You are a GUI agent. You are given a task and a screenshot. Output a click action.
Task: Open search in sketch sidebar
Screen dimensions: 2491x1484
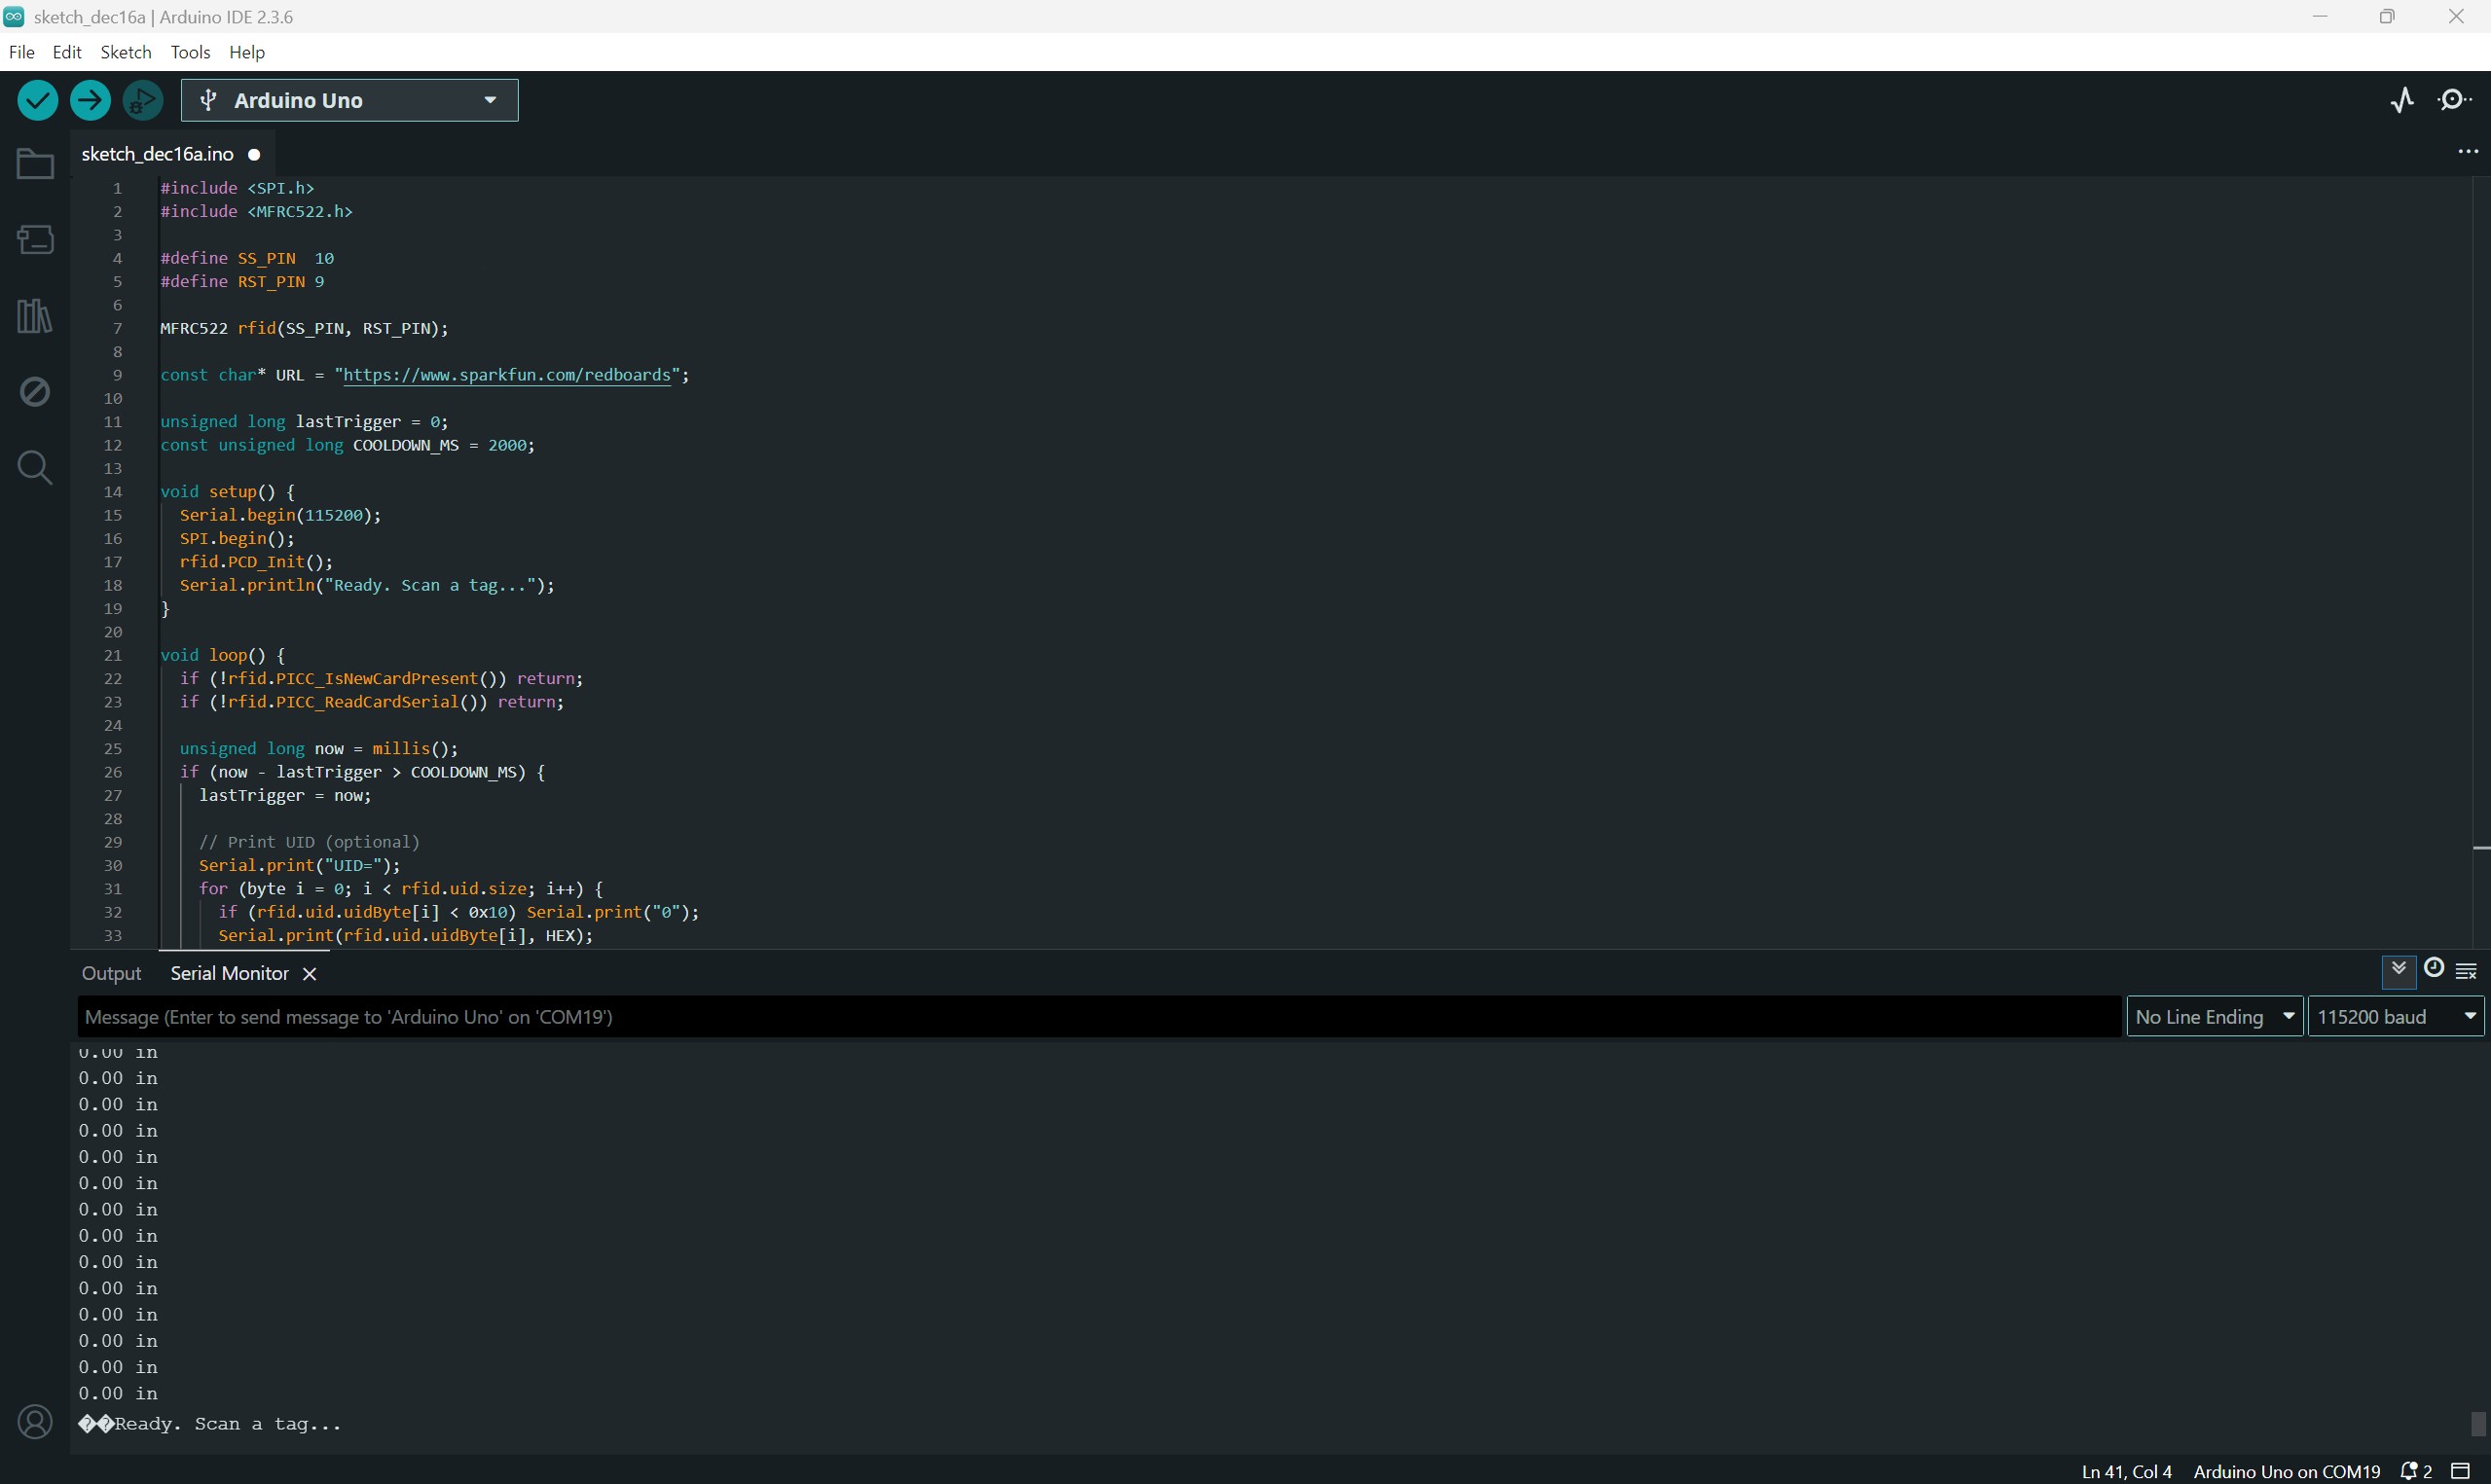[x=34, y=467]
